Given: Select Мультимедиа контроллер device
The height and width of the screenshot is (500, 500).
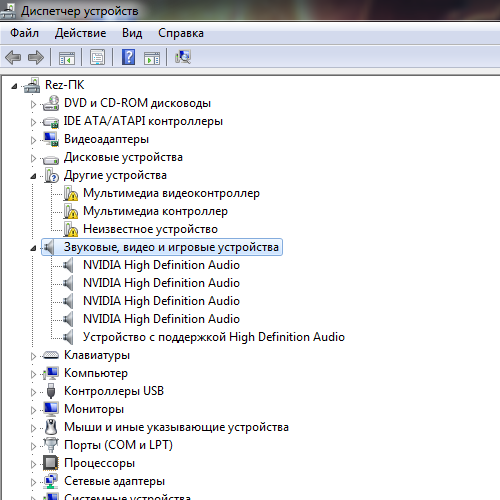Looking at the screenshot, I should tap(155, 211).
